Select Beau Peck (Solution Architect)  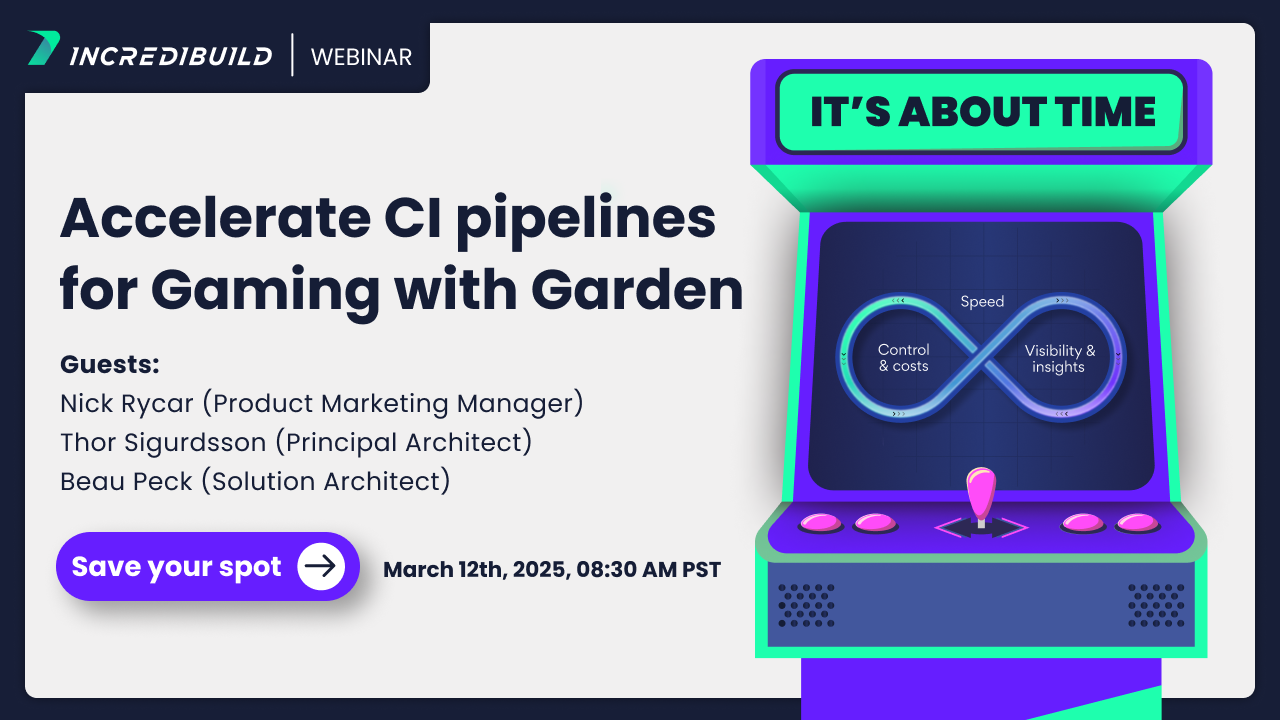[x=255, y=481]
